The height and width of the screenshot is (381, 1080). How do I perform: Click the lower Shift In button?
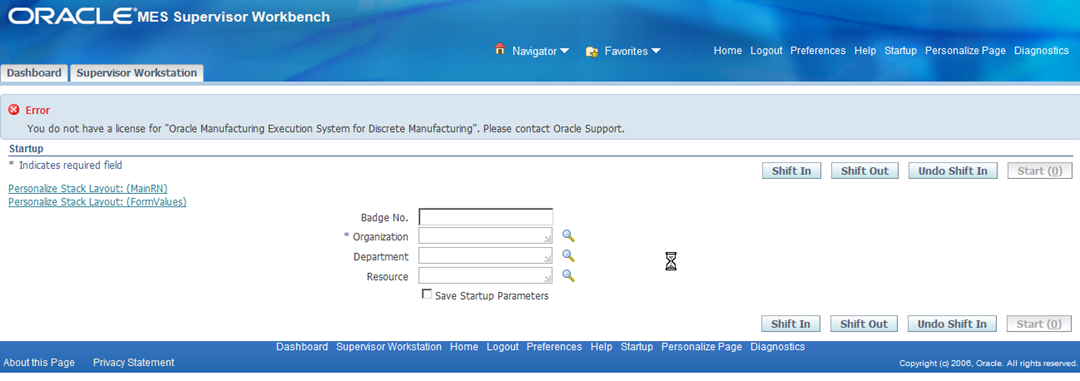click(791, 324)
